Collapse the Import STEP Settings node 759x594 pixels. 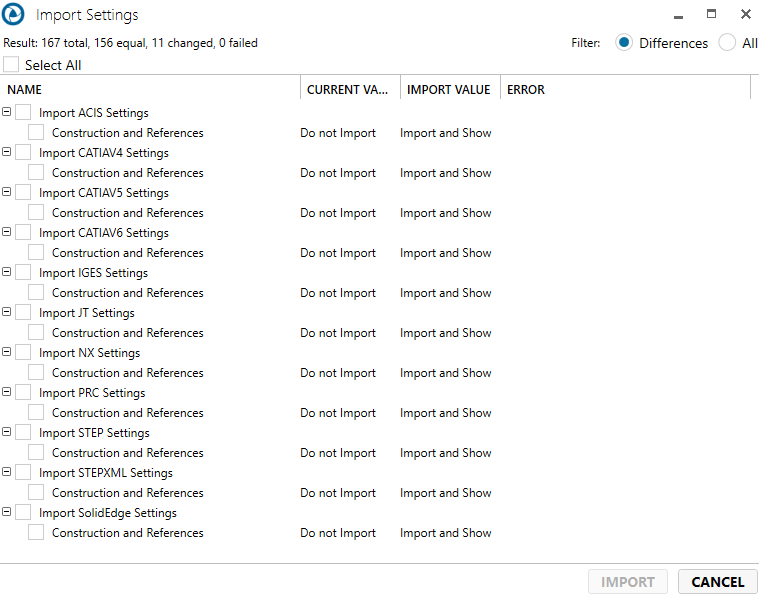coord(7,432)
